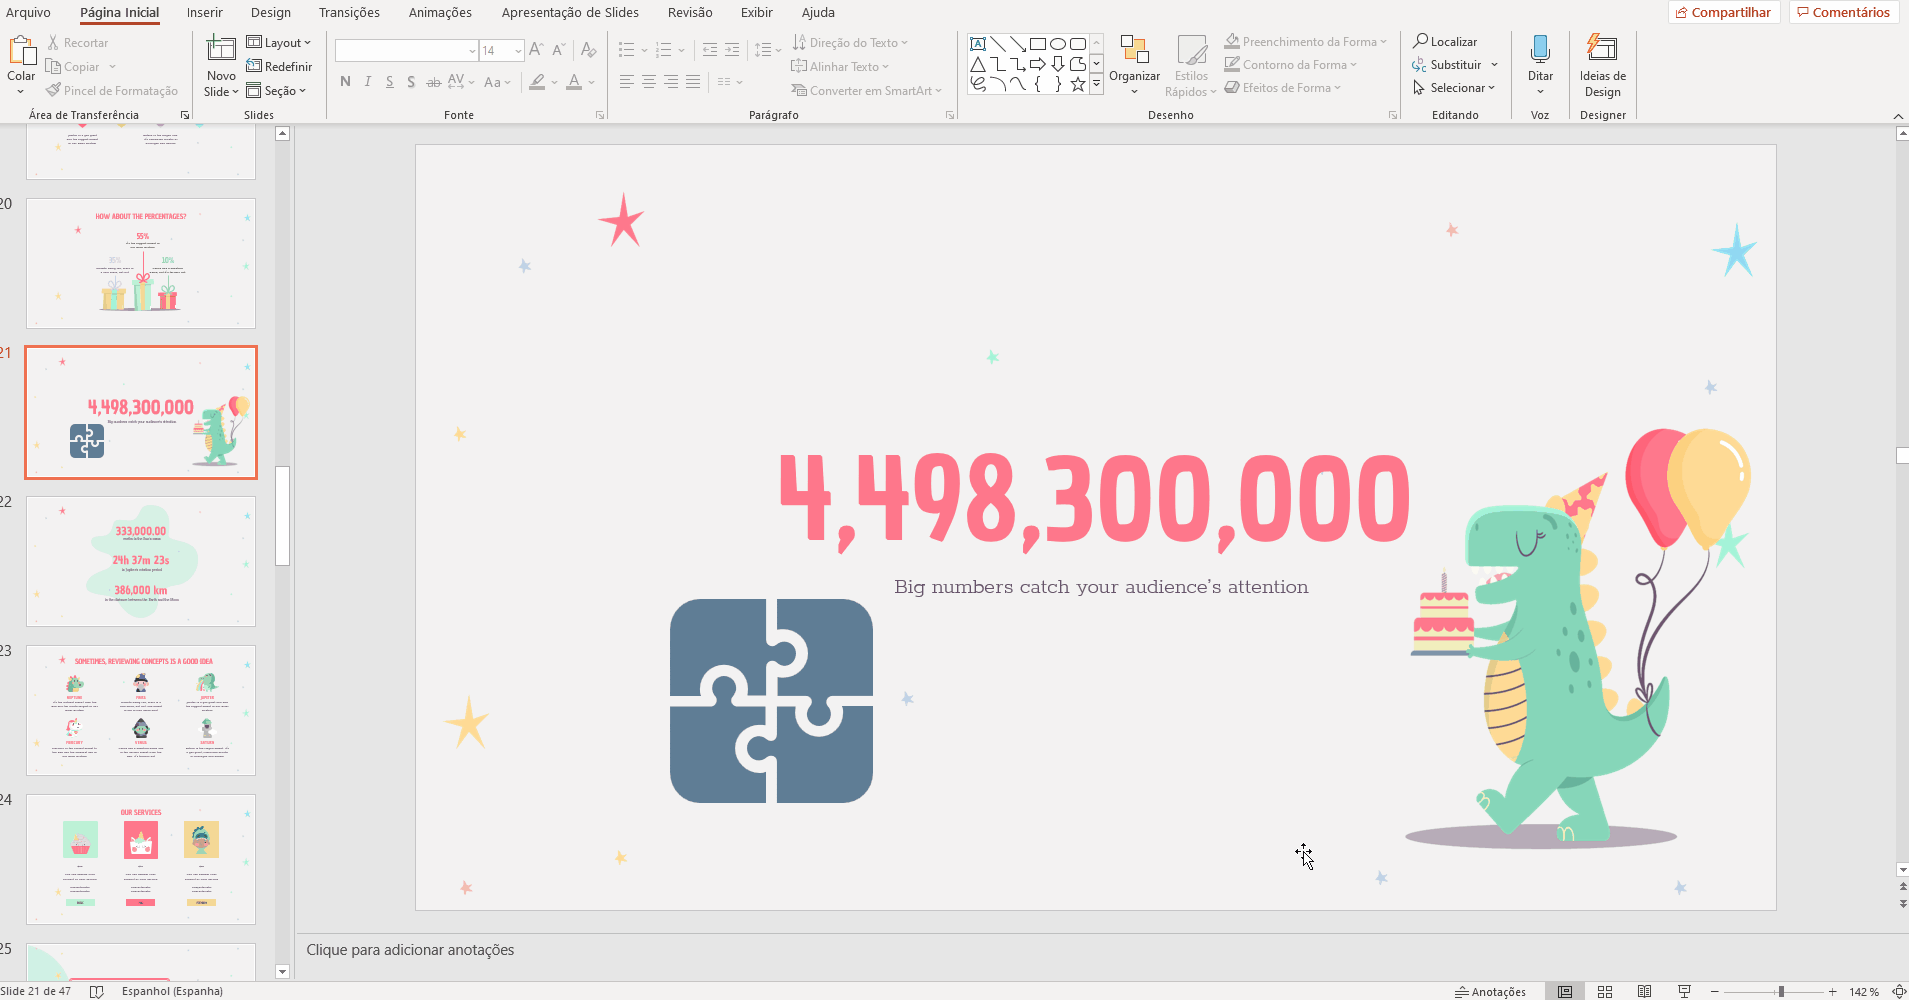
Task: Increase font size with the larger A icon
Action: point(536,50)
